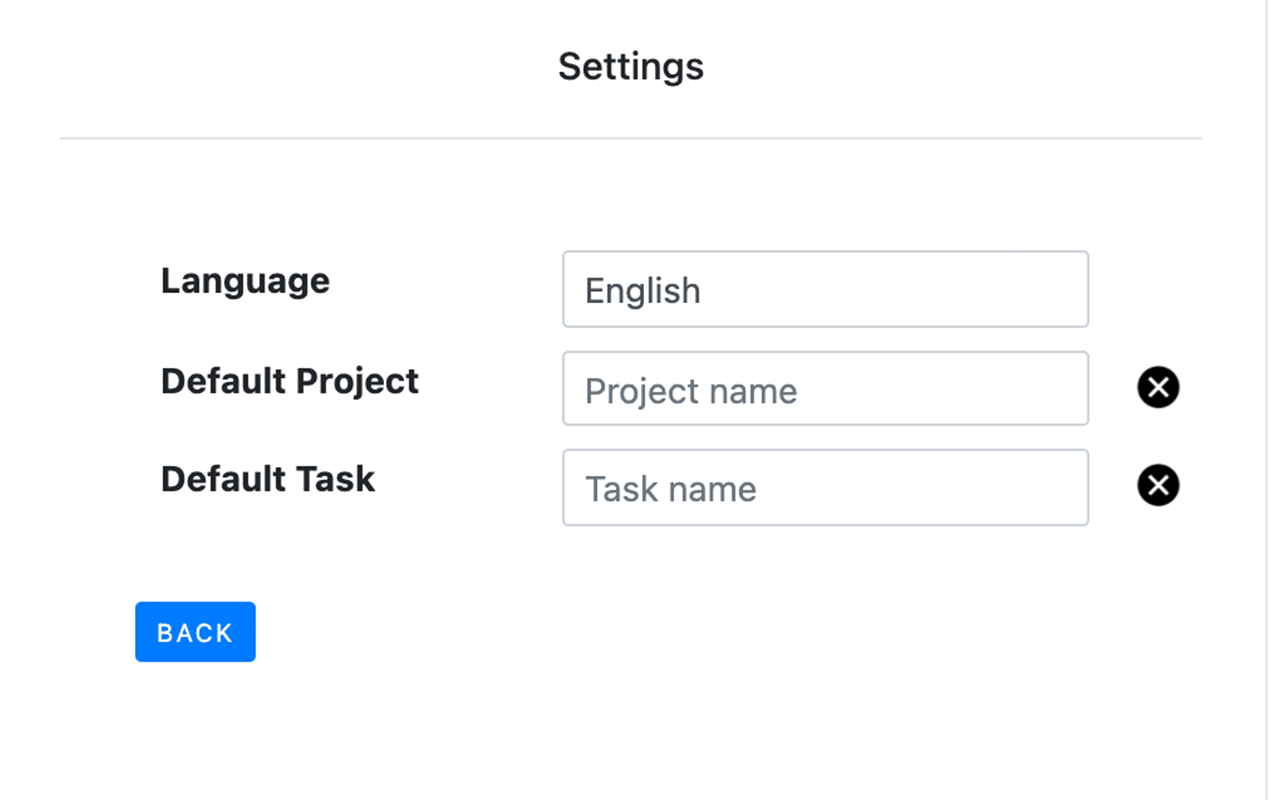Click the black X beside Task name
This screenshot has width=1280, height=800.
(x=1158, y=485)
